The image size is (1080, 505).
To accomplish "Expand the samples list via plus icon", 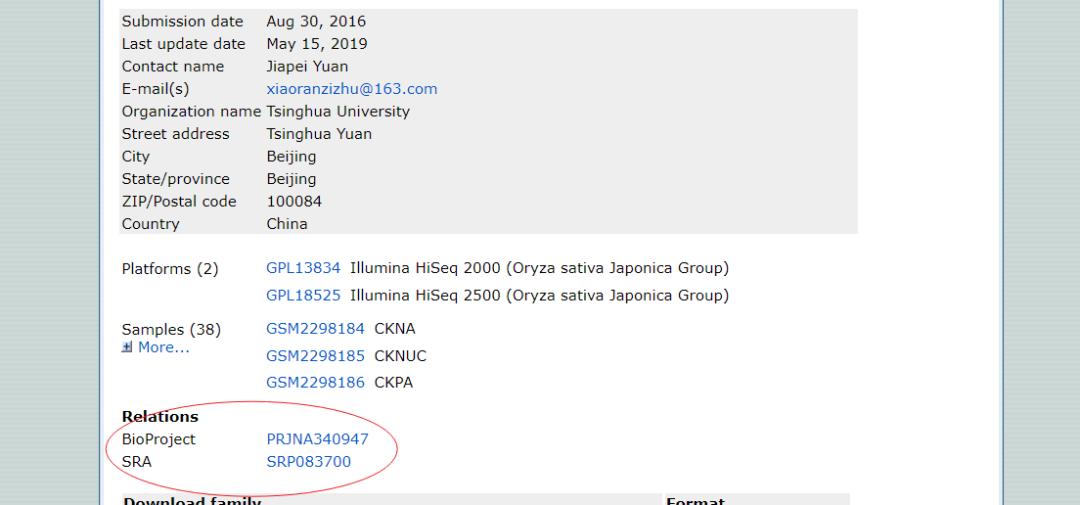I will click(x=127, y=348).
